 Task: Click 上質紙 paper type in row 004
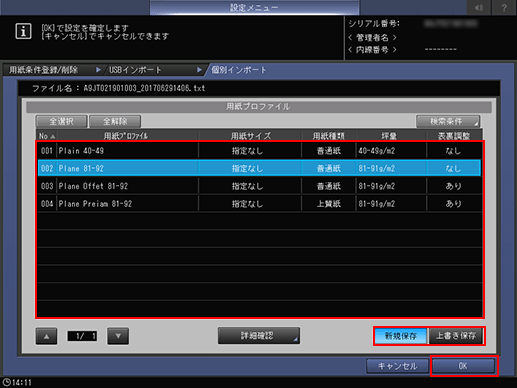(329, 204)
